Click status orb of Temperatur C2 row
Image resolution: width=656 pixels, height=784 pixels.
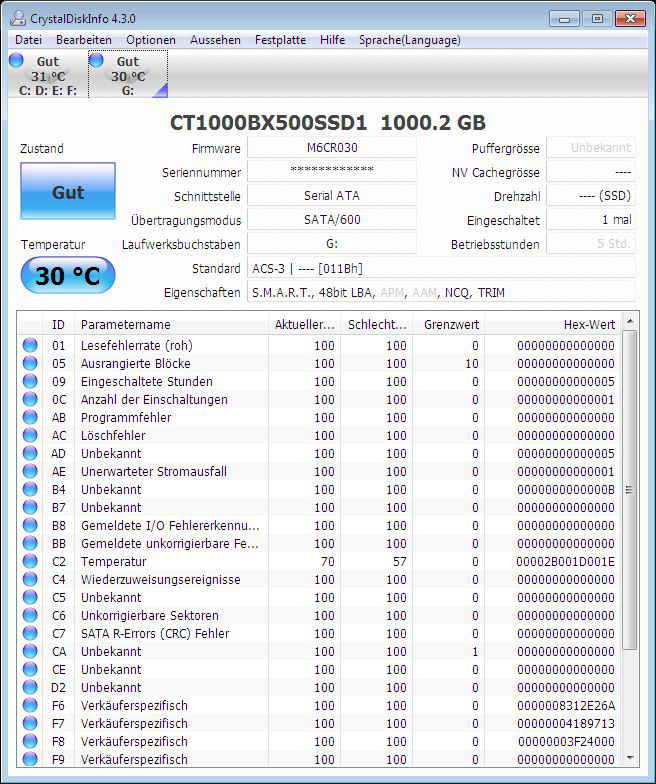click(x=30, y=561)
